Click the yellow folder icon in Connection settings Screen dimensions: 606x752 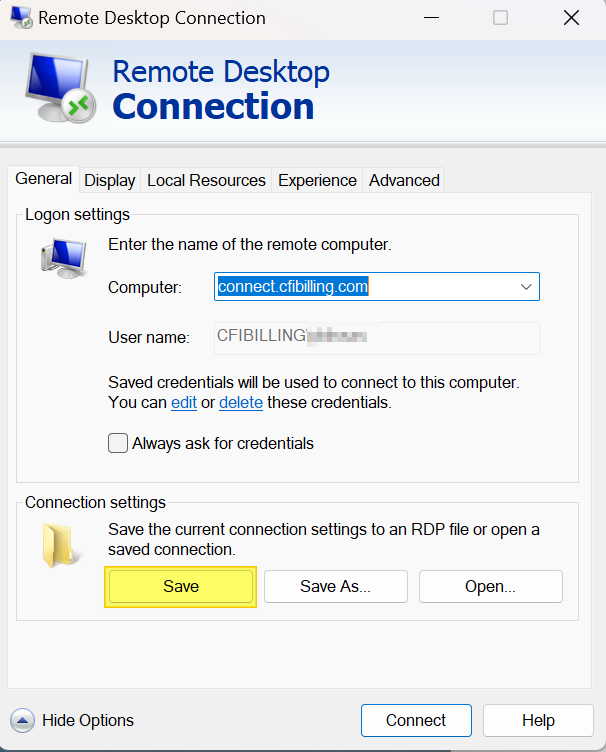point(62,545)
